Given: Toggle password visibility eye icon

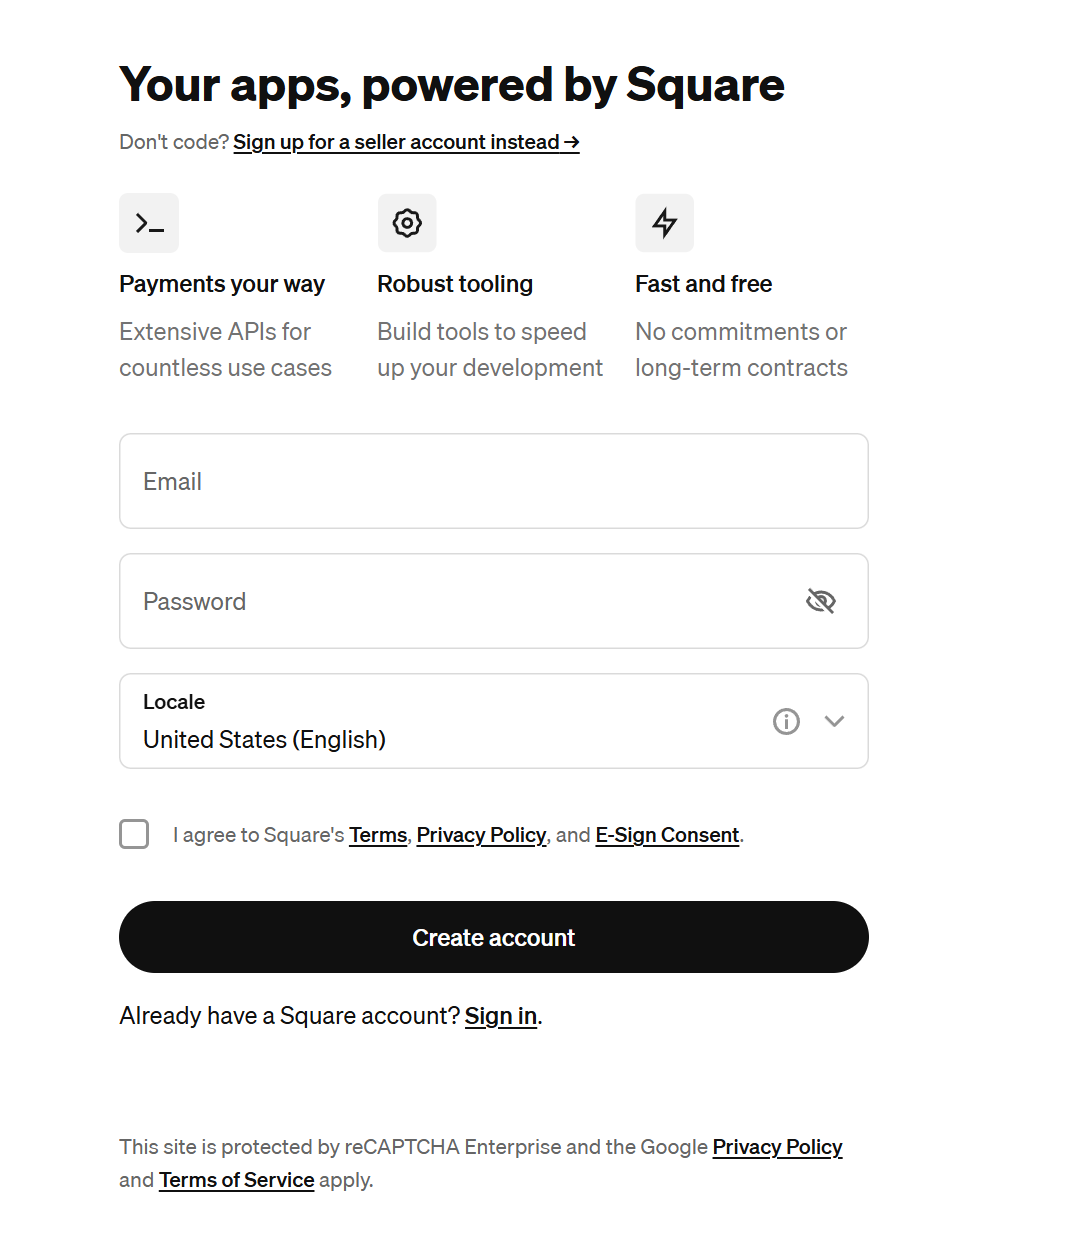Looking at the screenshot, I should coord(821,601).
